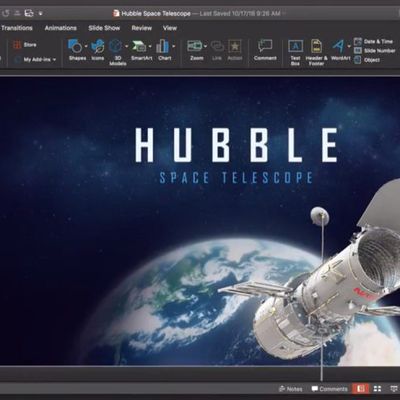Click the redo icon in title bar
This screenshot has height=400, width=400.
point(6,13)
